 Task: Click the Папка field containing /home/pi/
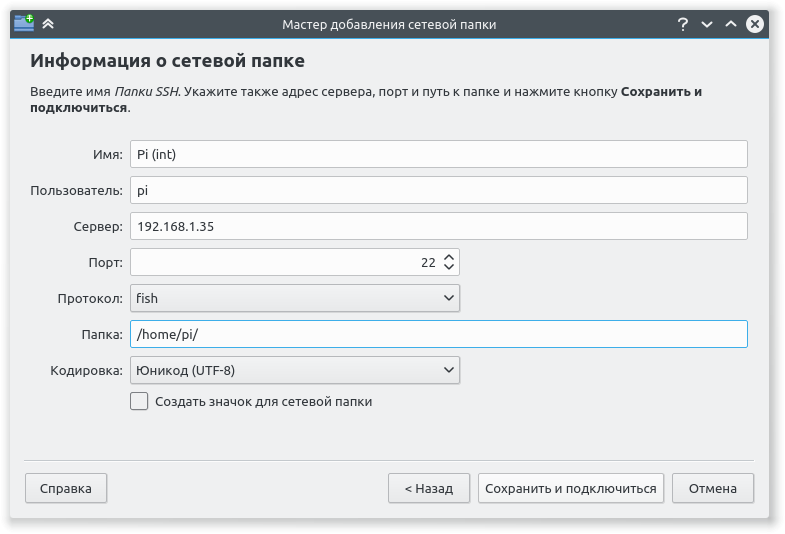pyautogui.click(x=438, y=334)
